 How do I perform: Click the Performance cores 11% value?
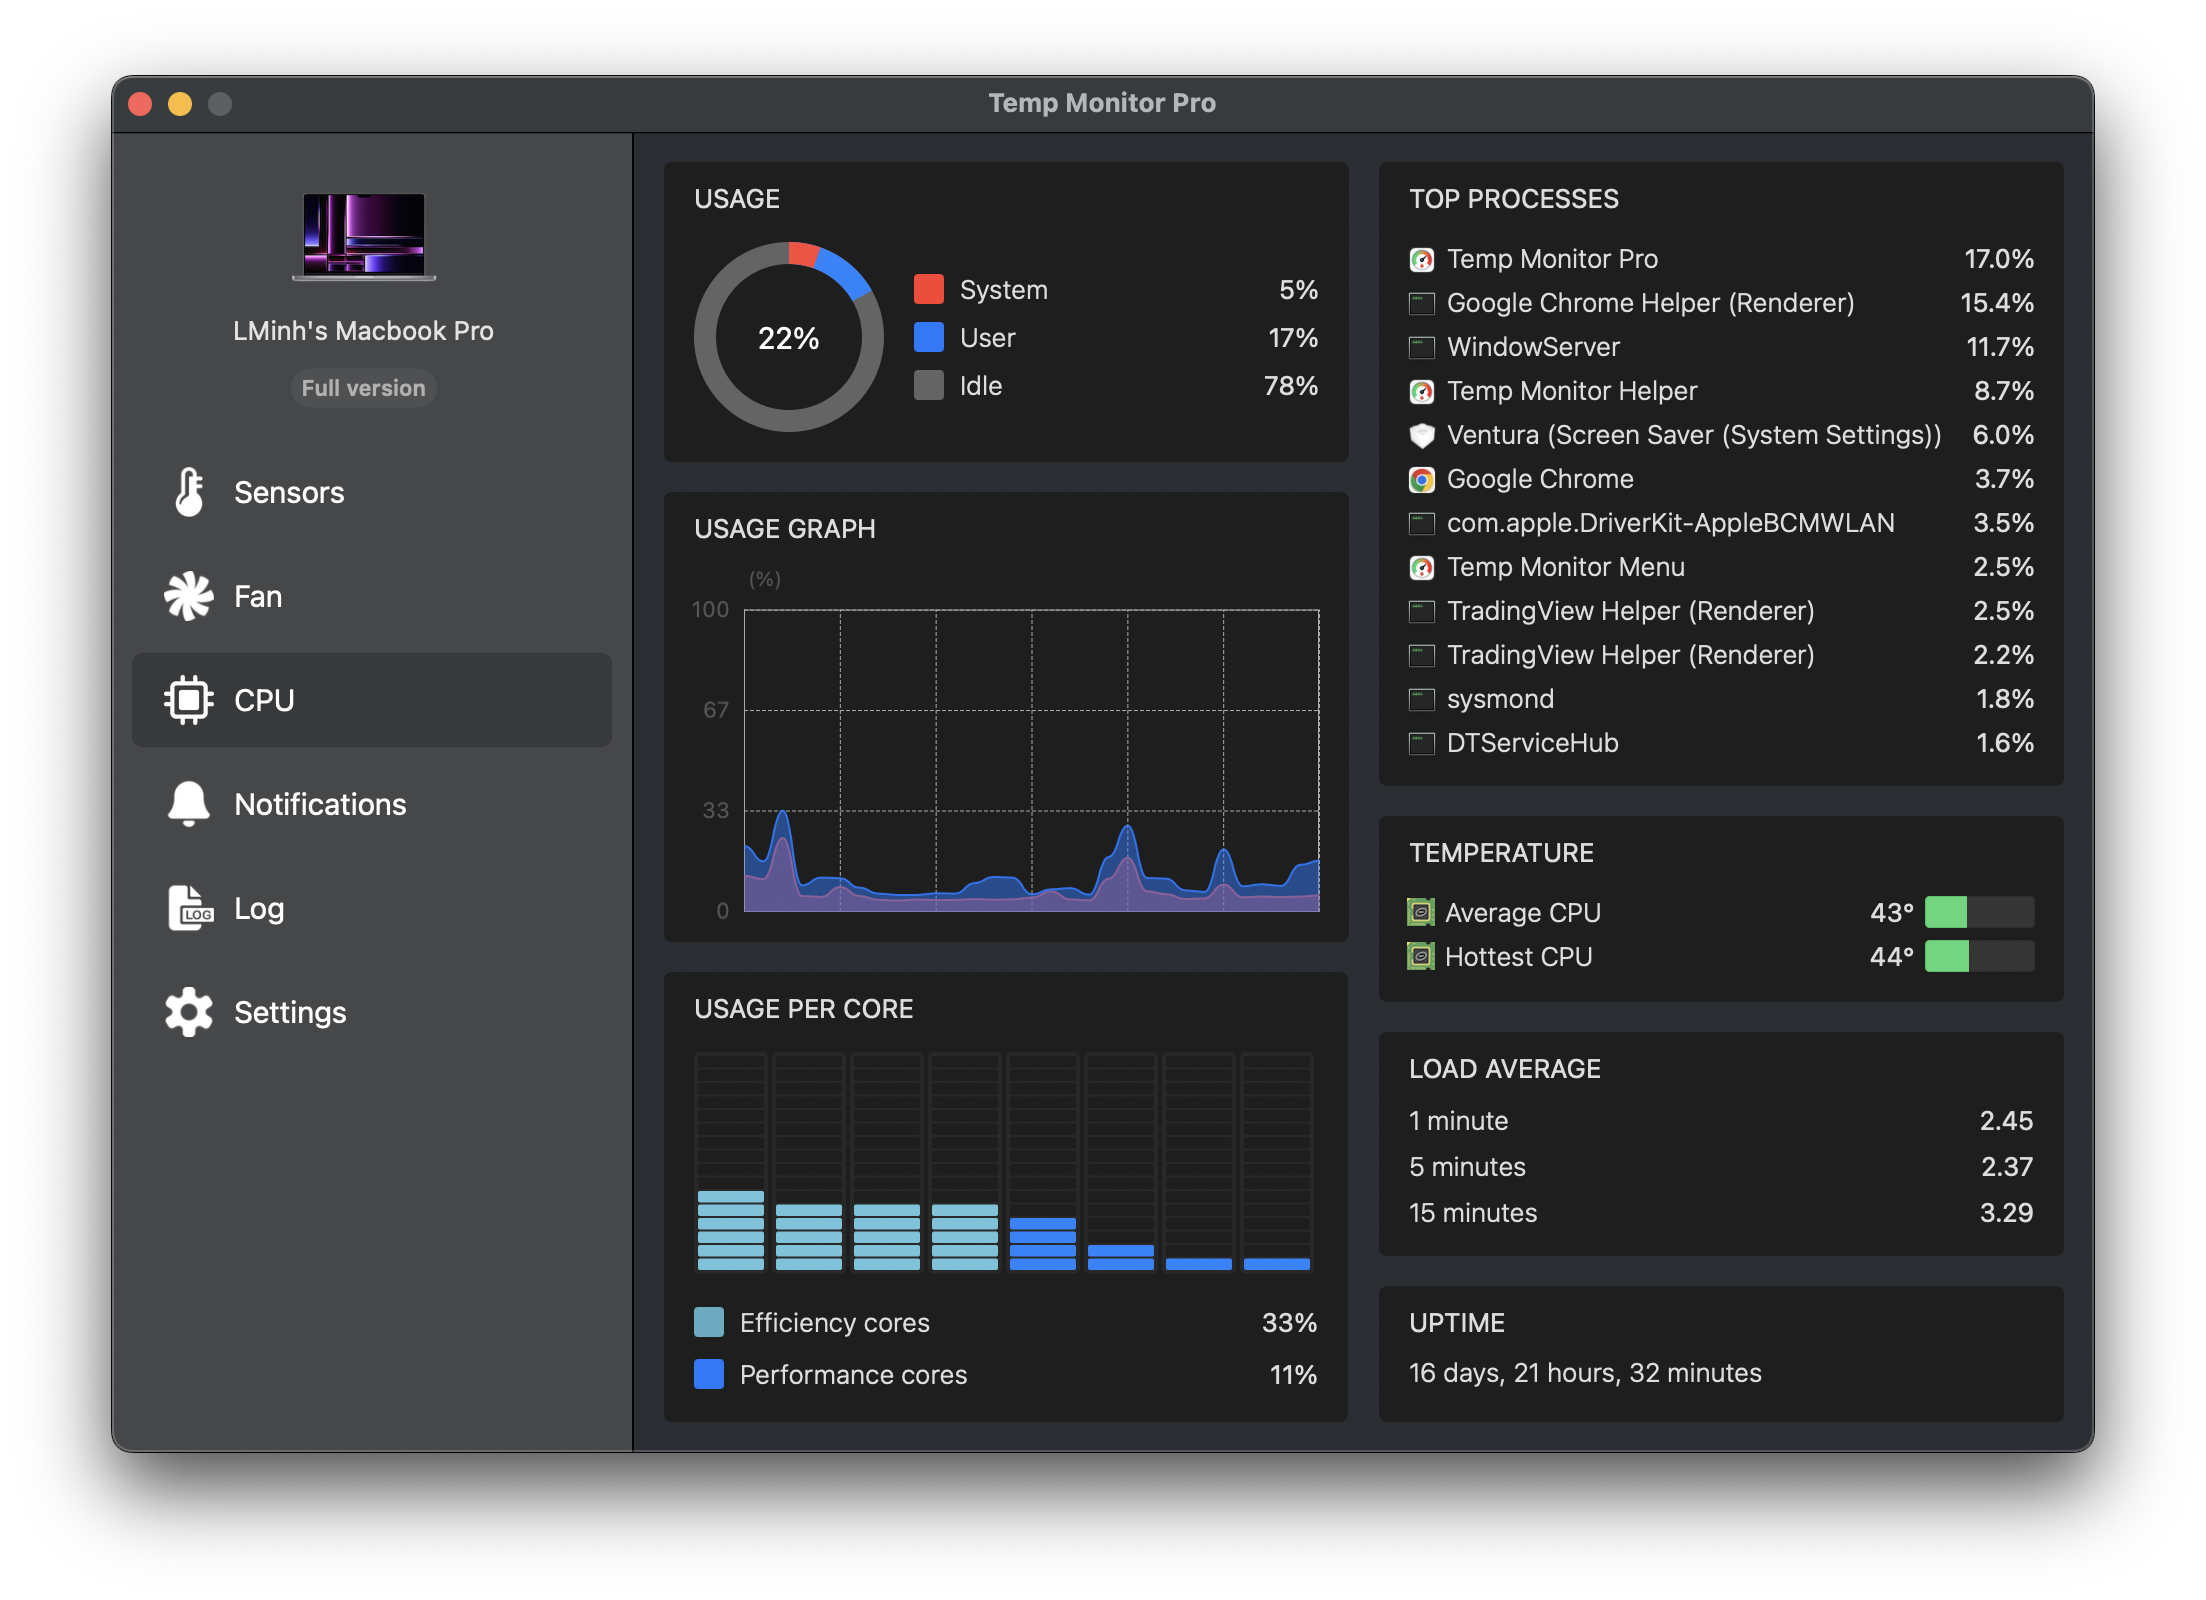(x=1293, y=1374)
